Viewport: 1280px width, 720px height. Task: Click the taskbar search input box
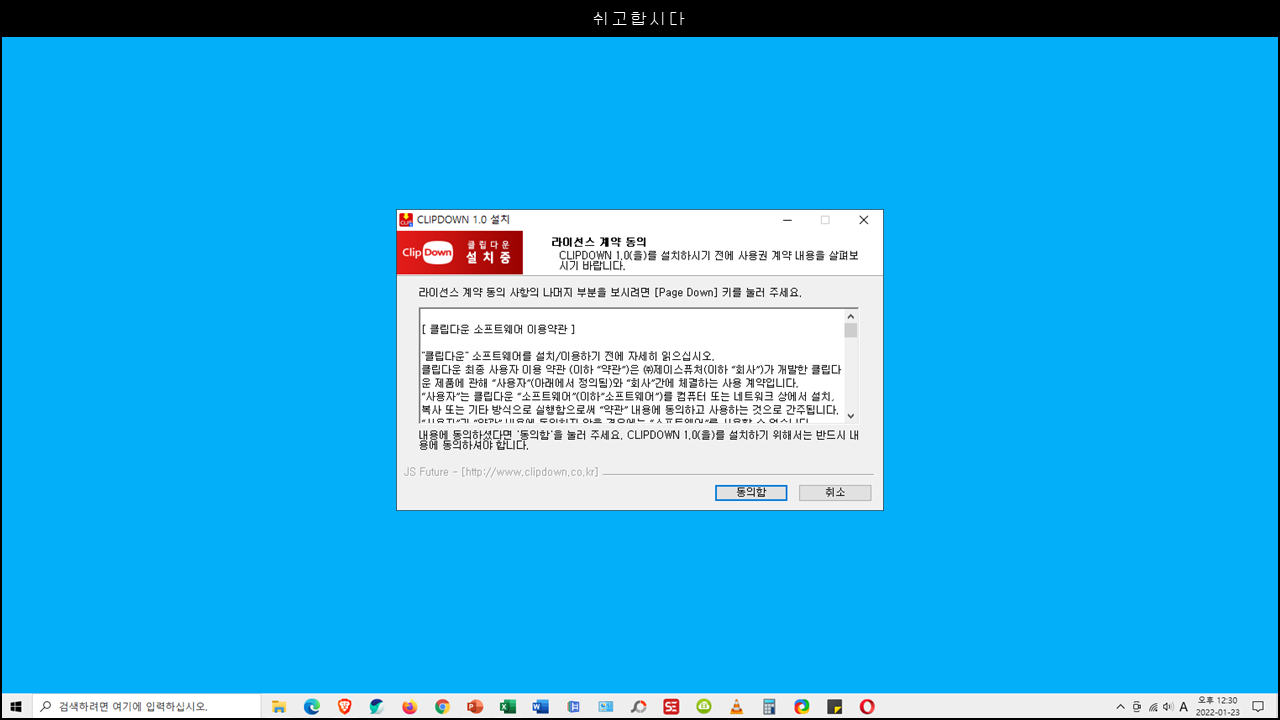(x=146, y=706)
